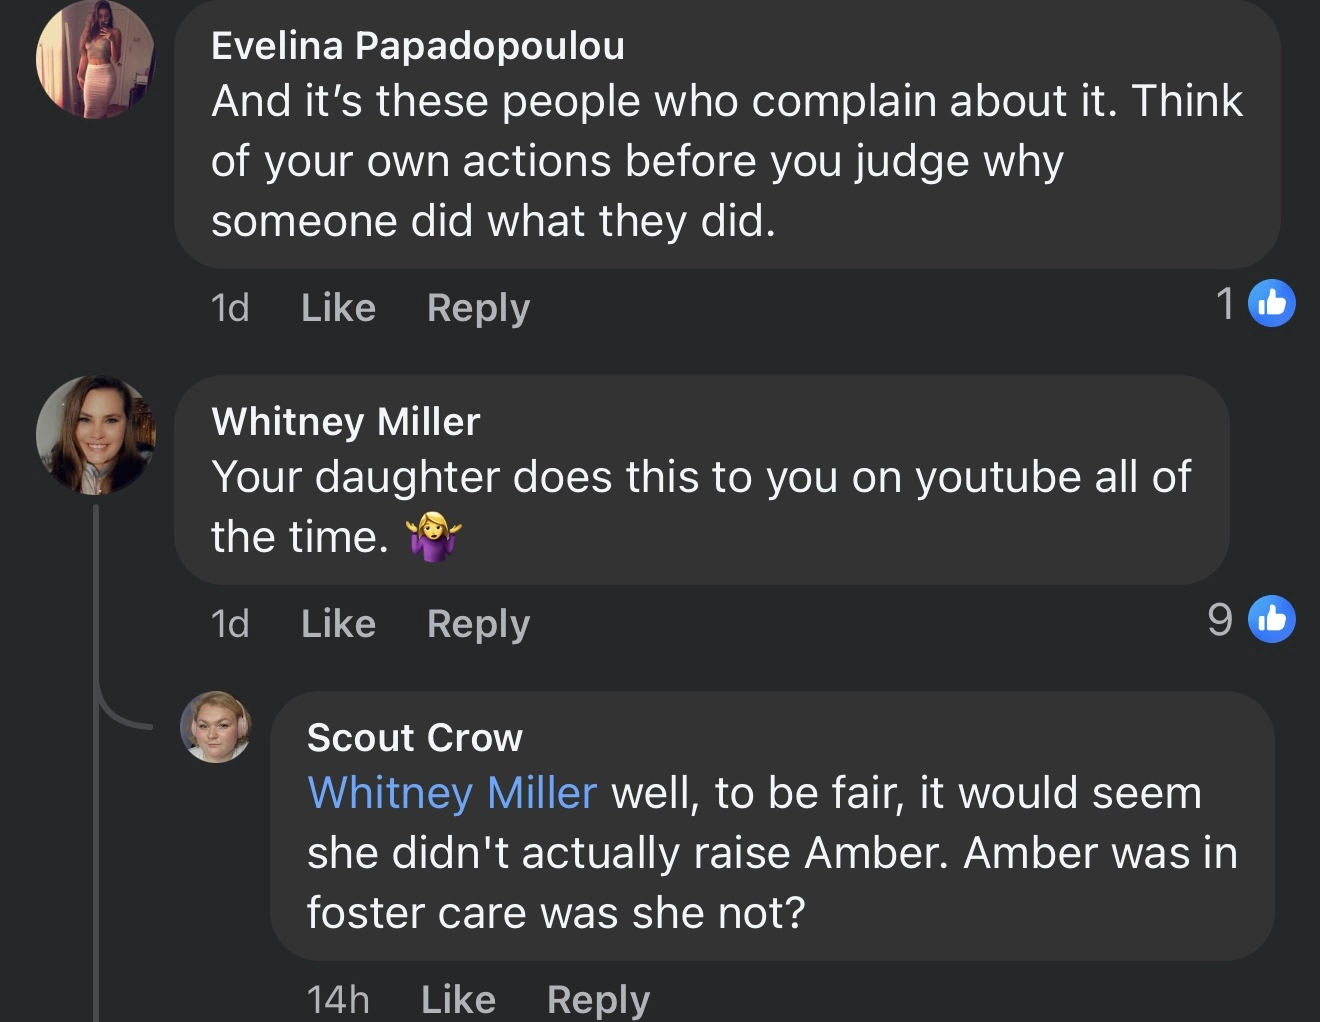Screen dimensions: 1320x1022
Task: Click the 1d timestamp on Evelina's comment
Action: [x=230, y=308]
